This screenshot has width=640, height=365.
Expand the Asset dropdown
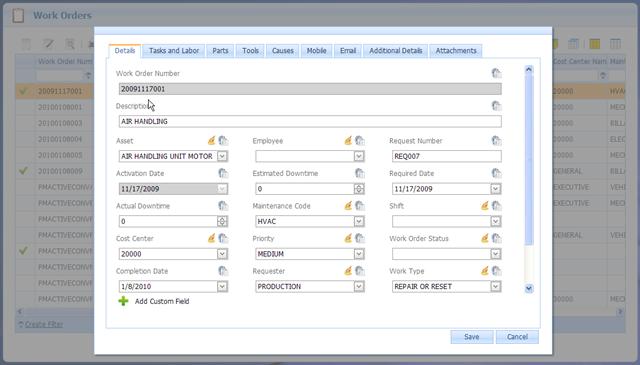click(222, 156)
